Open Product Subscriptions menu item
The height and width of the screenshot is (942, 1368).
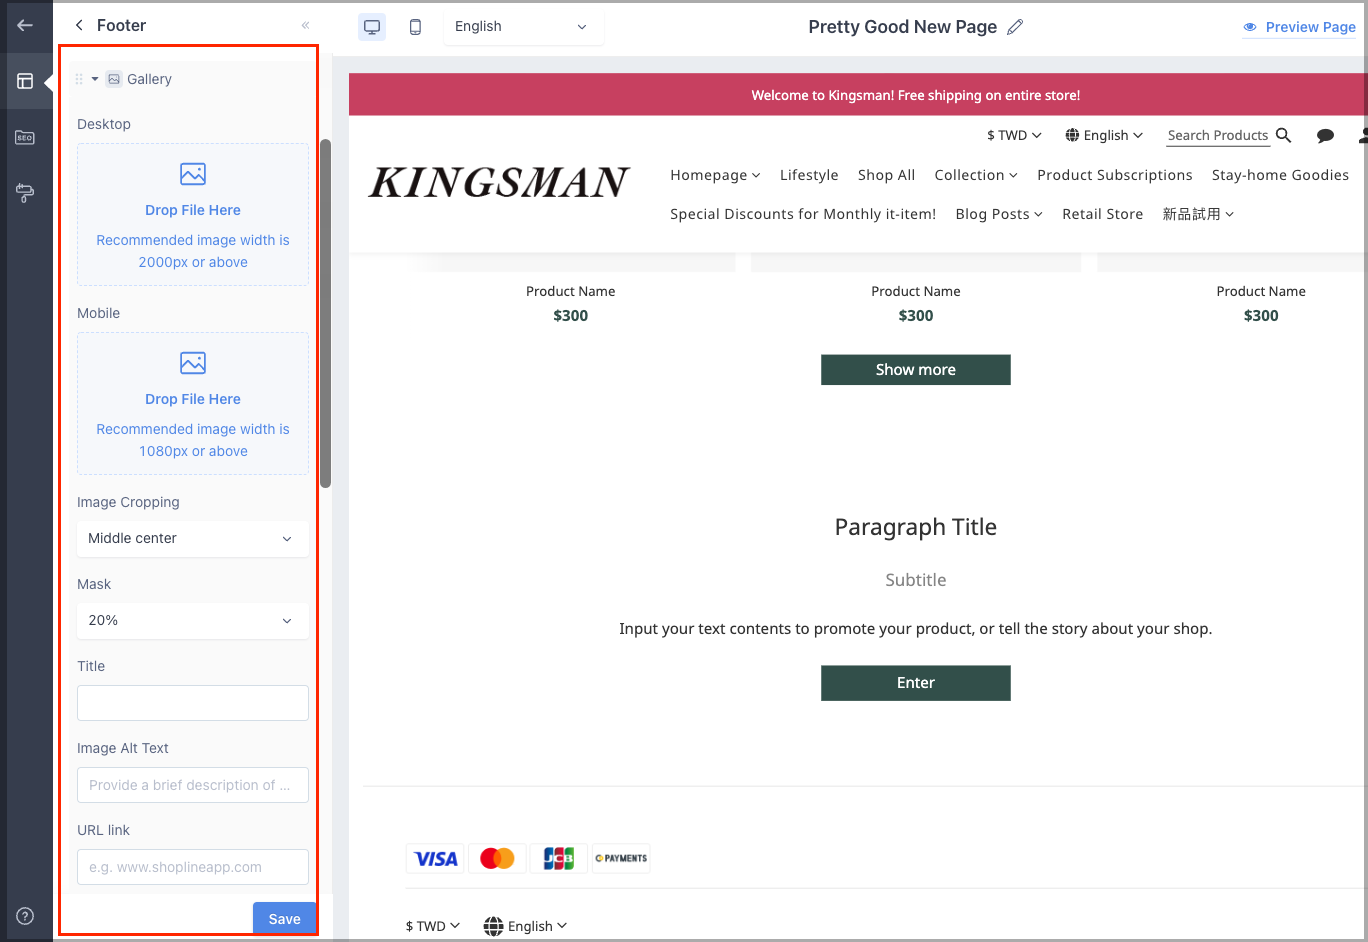pyautogui.click(x=1114, y=175)
